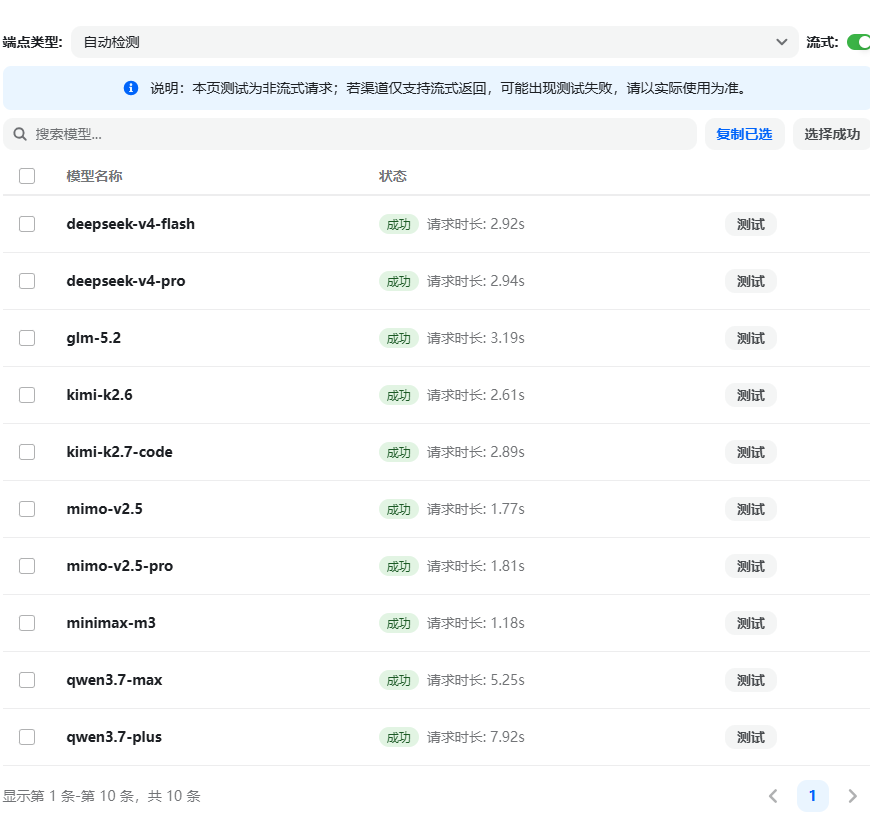Test the kimi-k2.7-code model
Image resolution: width=870 pixels, height=814 pixels.
751,452
